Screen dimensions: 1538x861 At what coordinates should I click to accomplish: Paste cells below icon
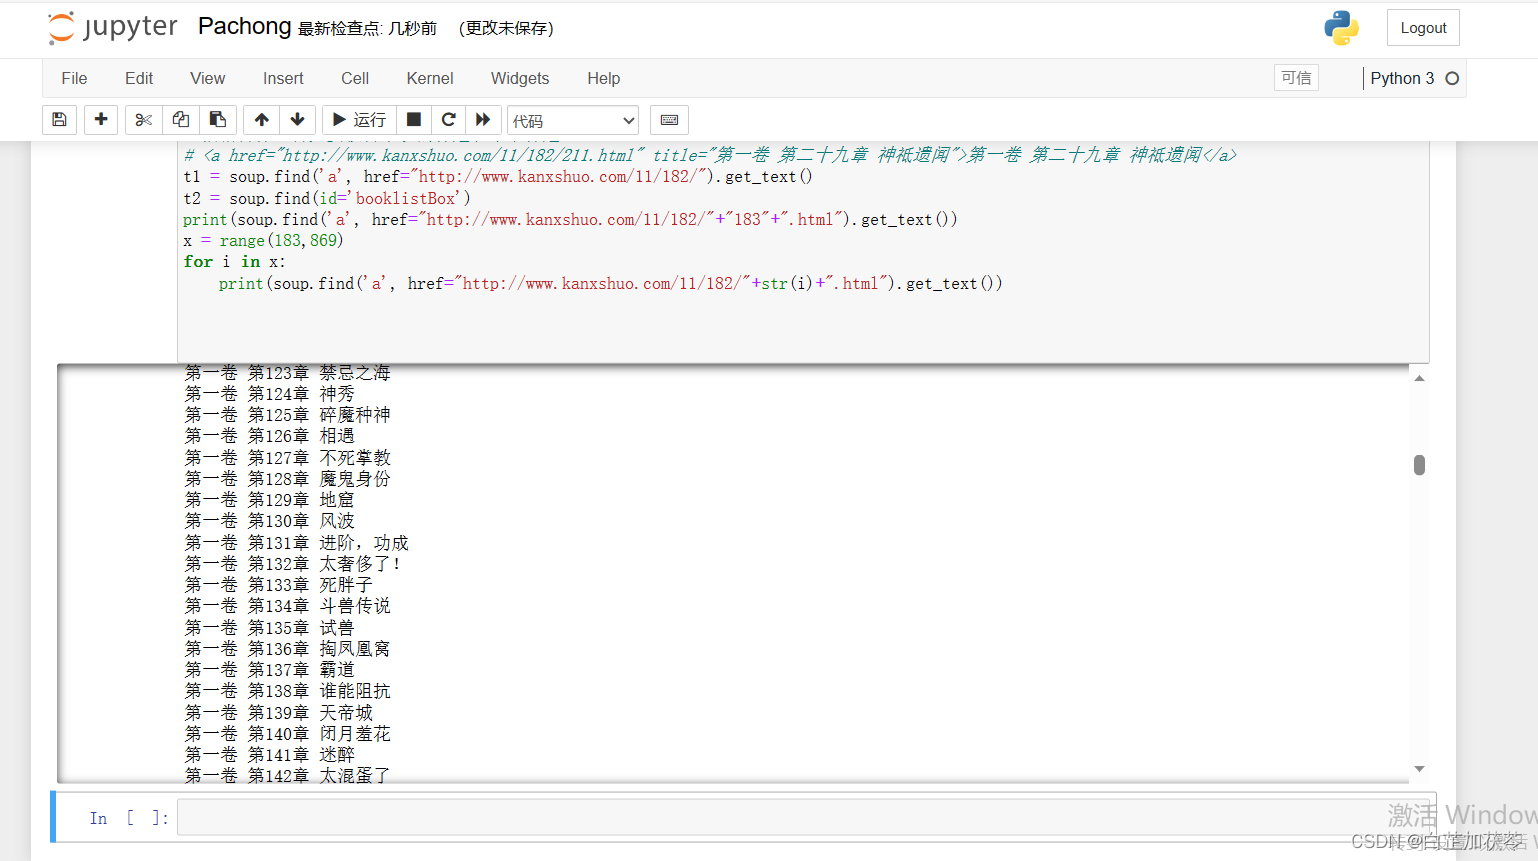coord(218,120)
